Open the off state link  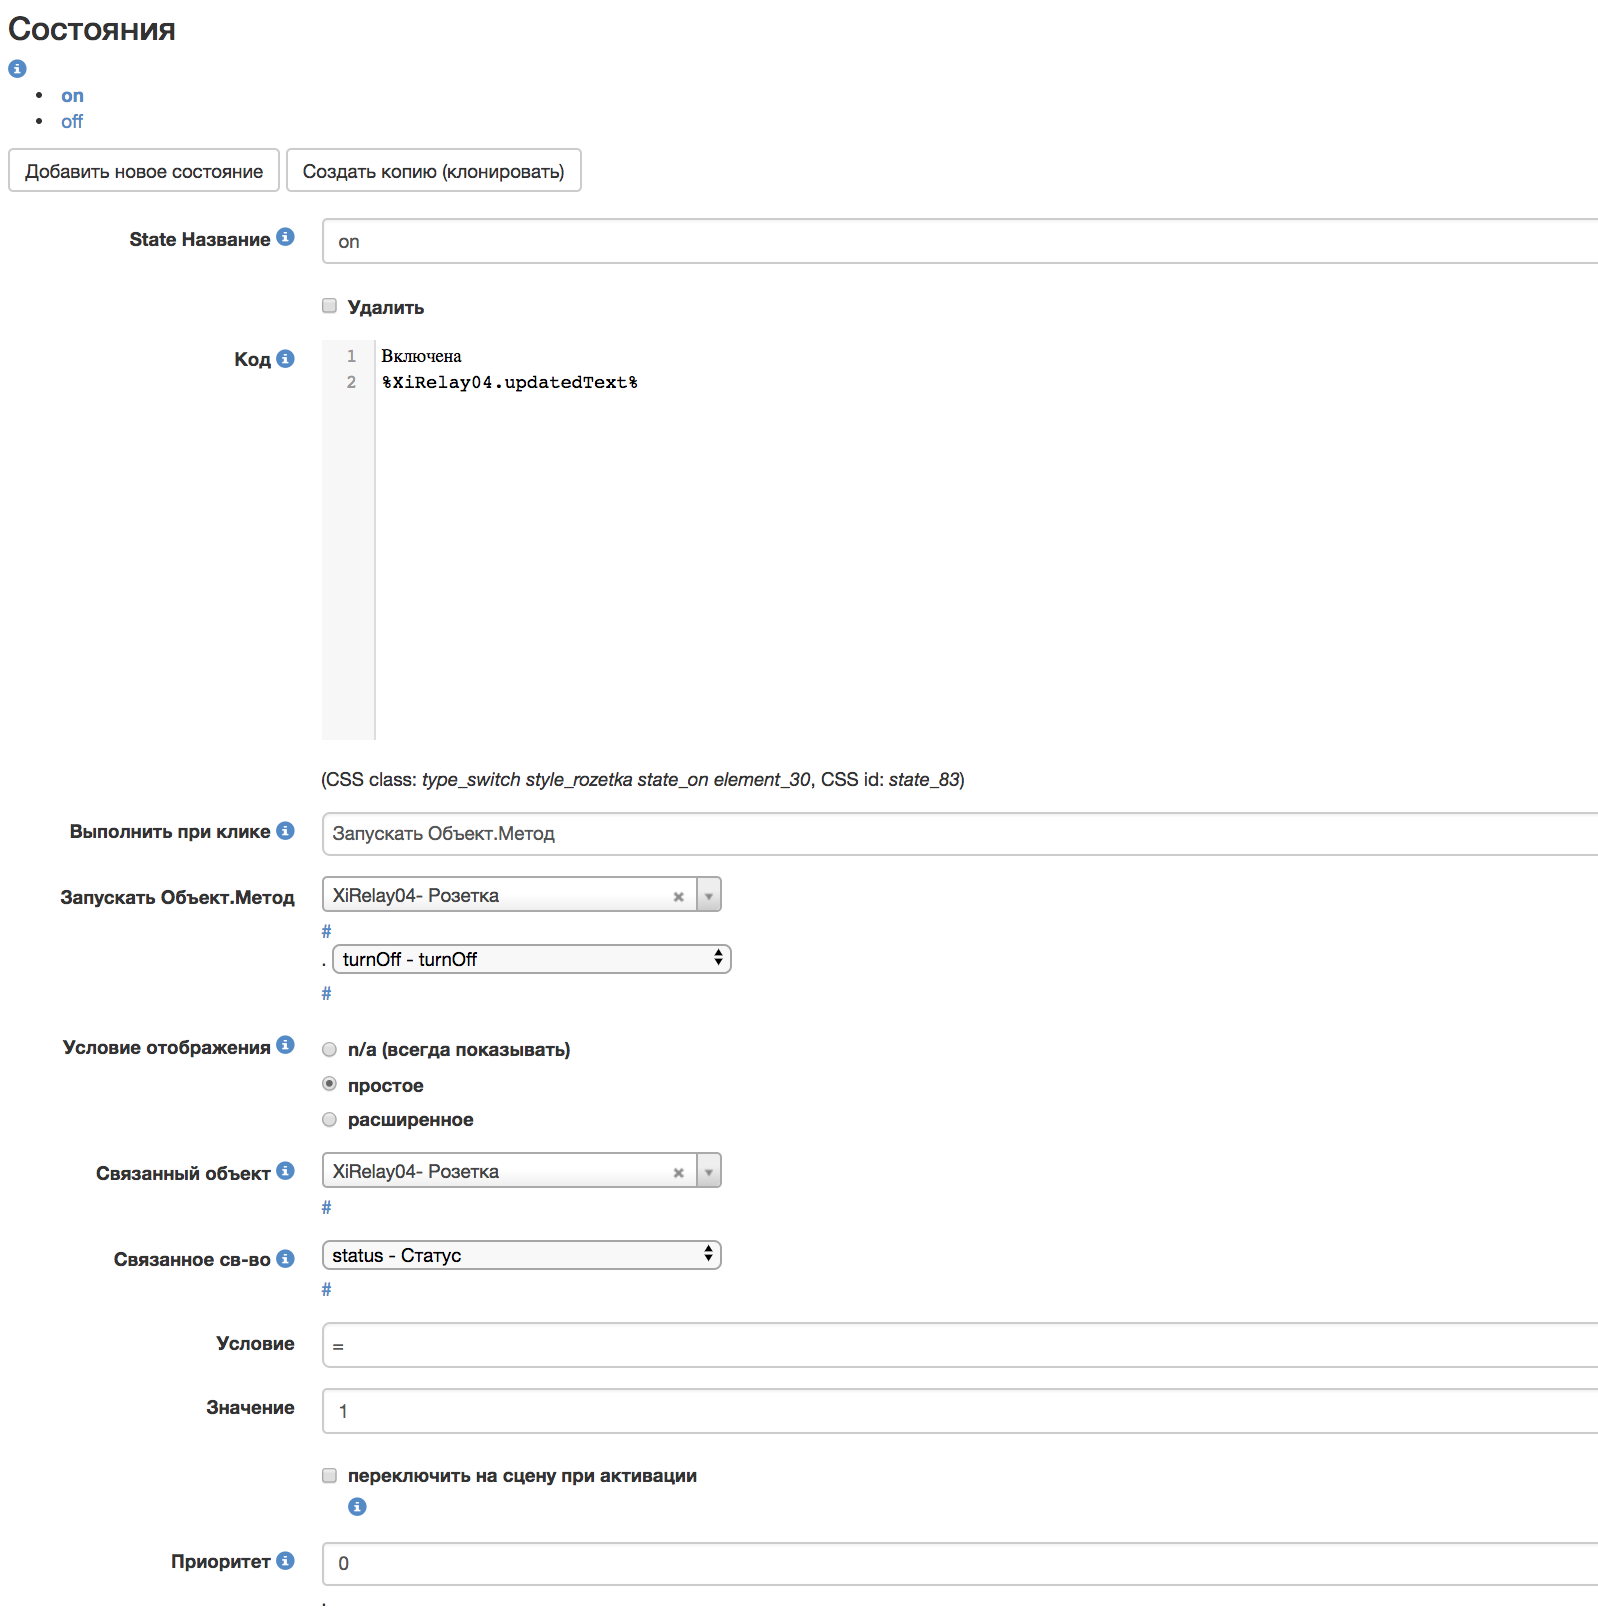pyautogui.click(x=72, y=121)
